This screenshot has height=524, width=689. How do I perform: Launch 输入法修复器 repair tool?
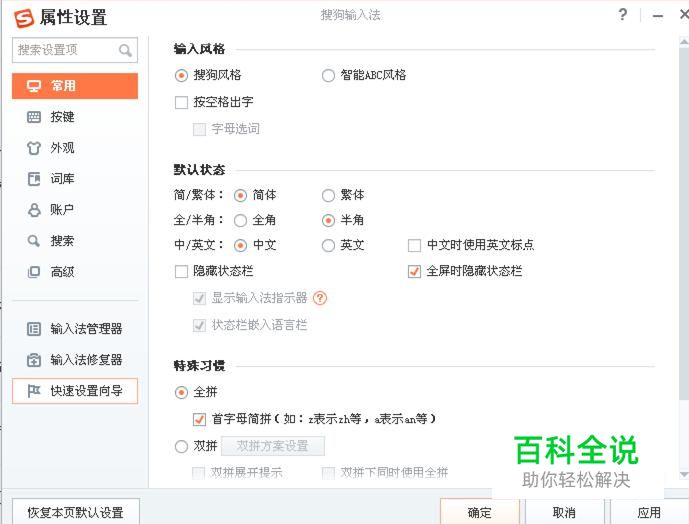(x=75, y=360)
